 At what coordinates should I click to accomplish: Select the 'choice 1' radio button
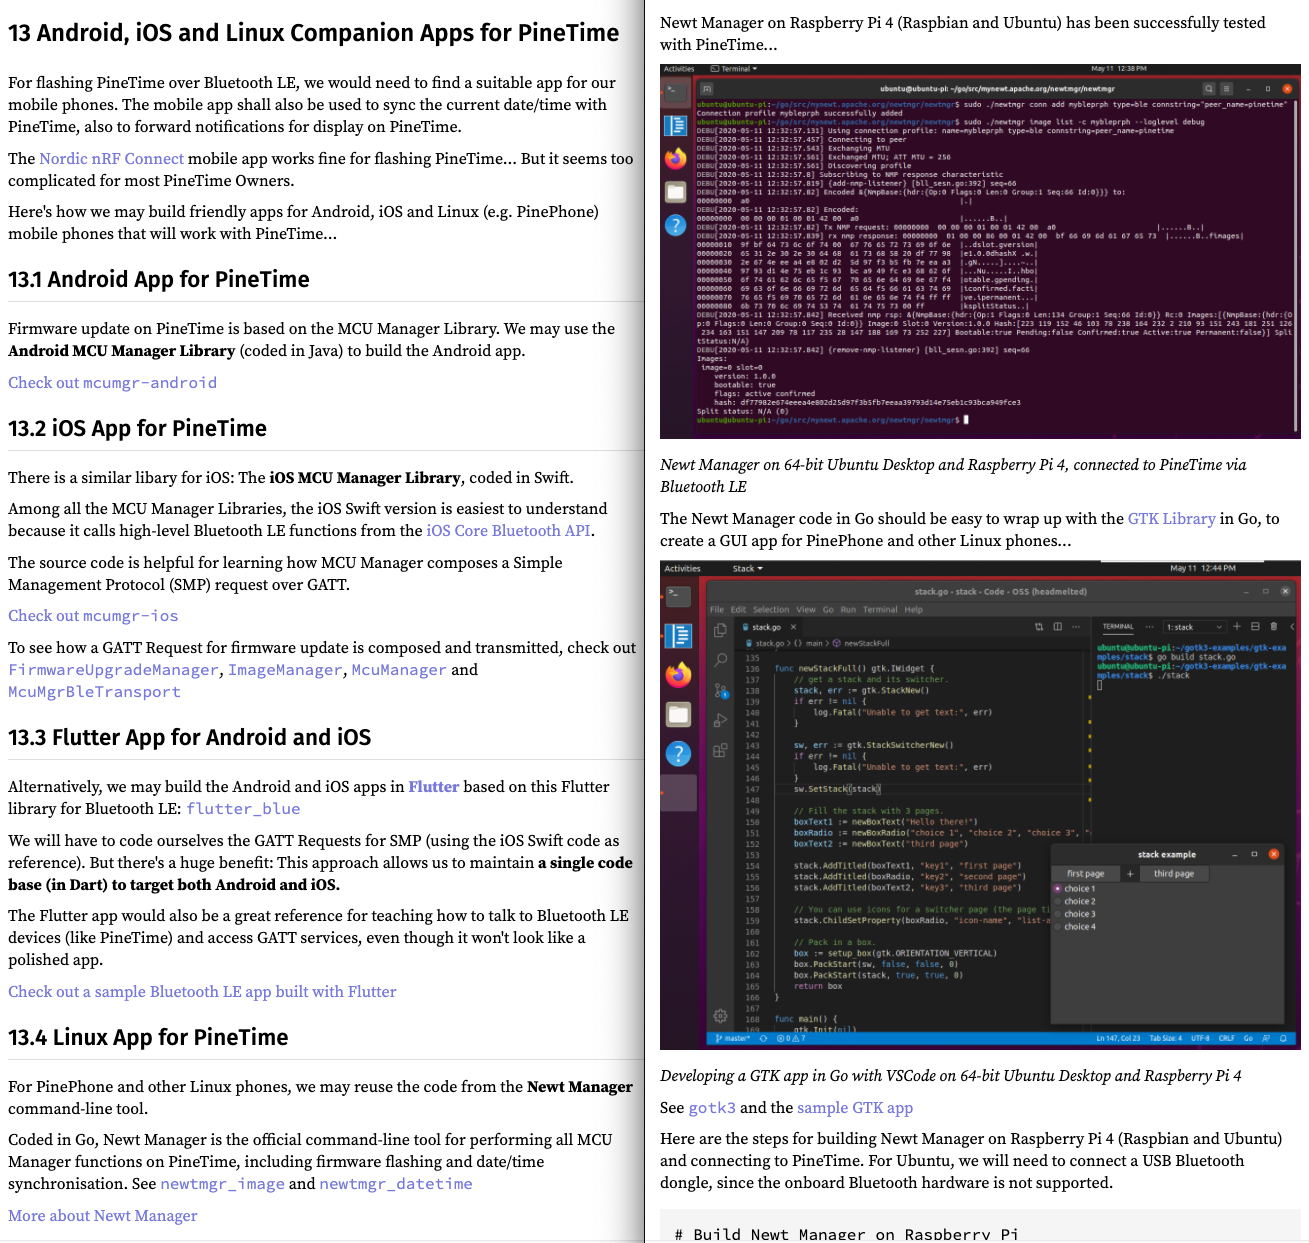tap(1058, 889)
